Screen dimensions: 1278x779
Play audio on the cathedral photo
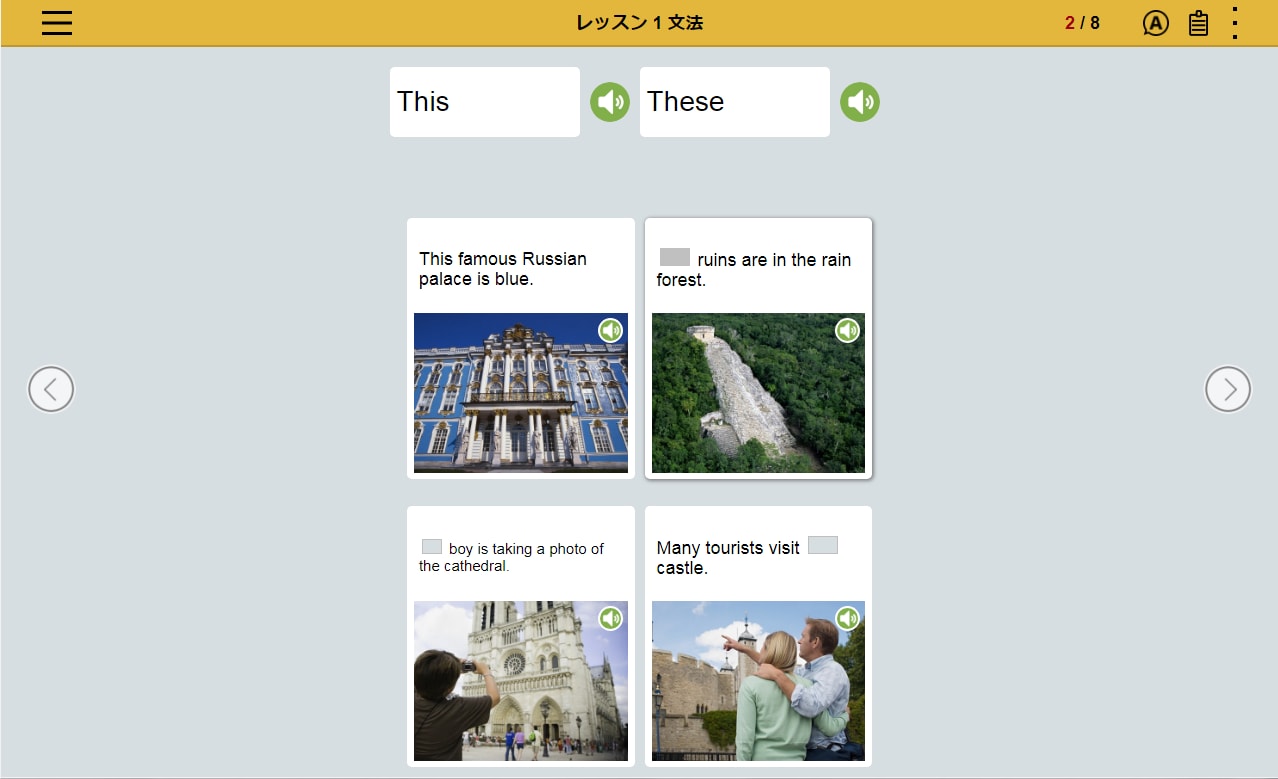610,619
